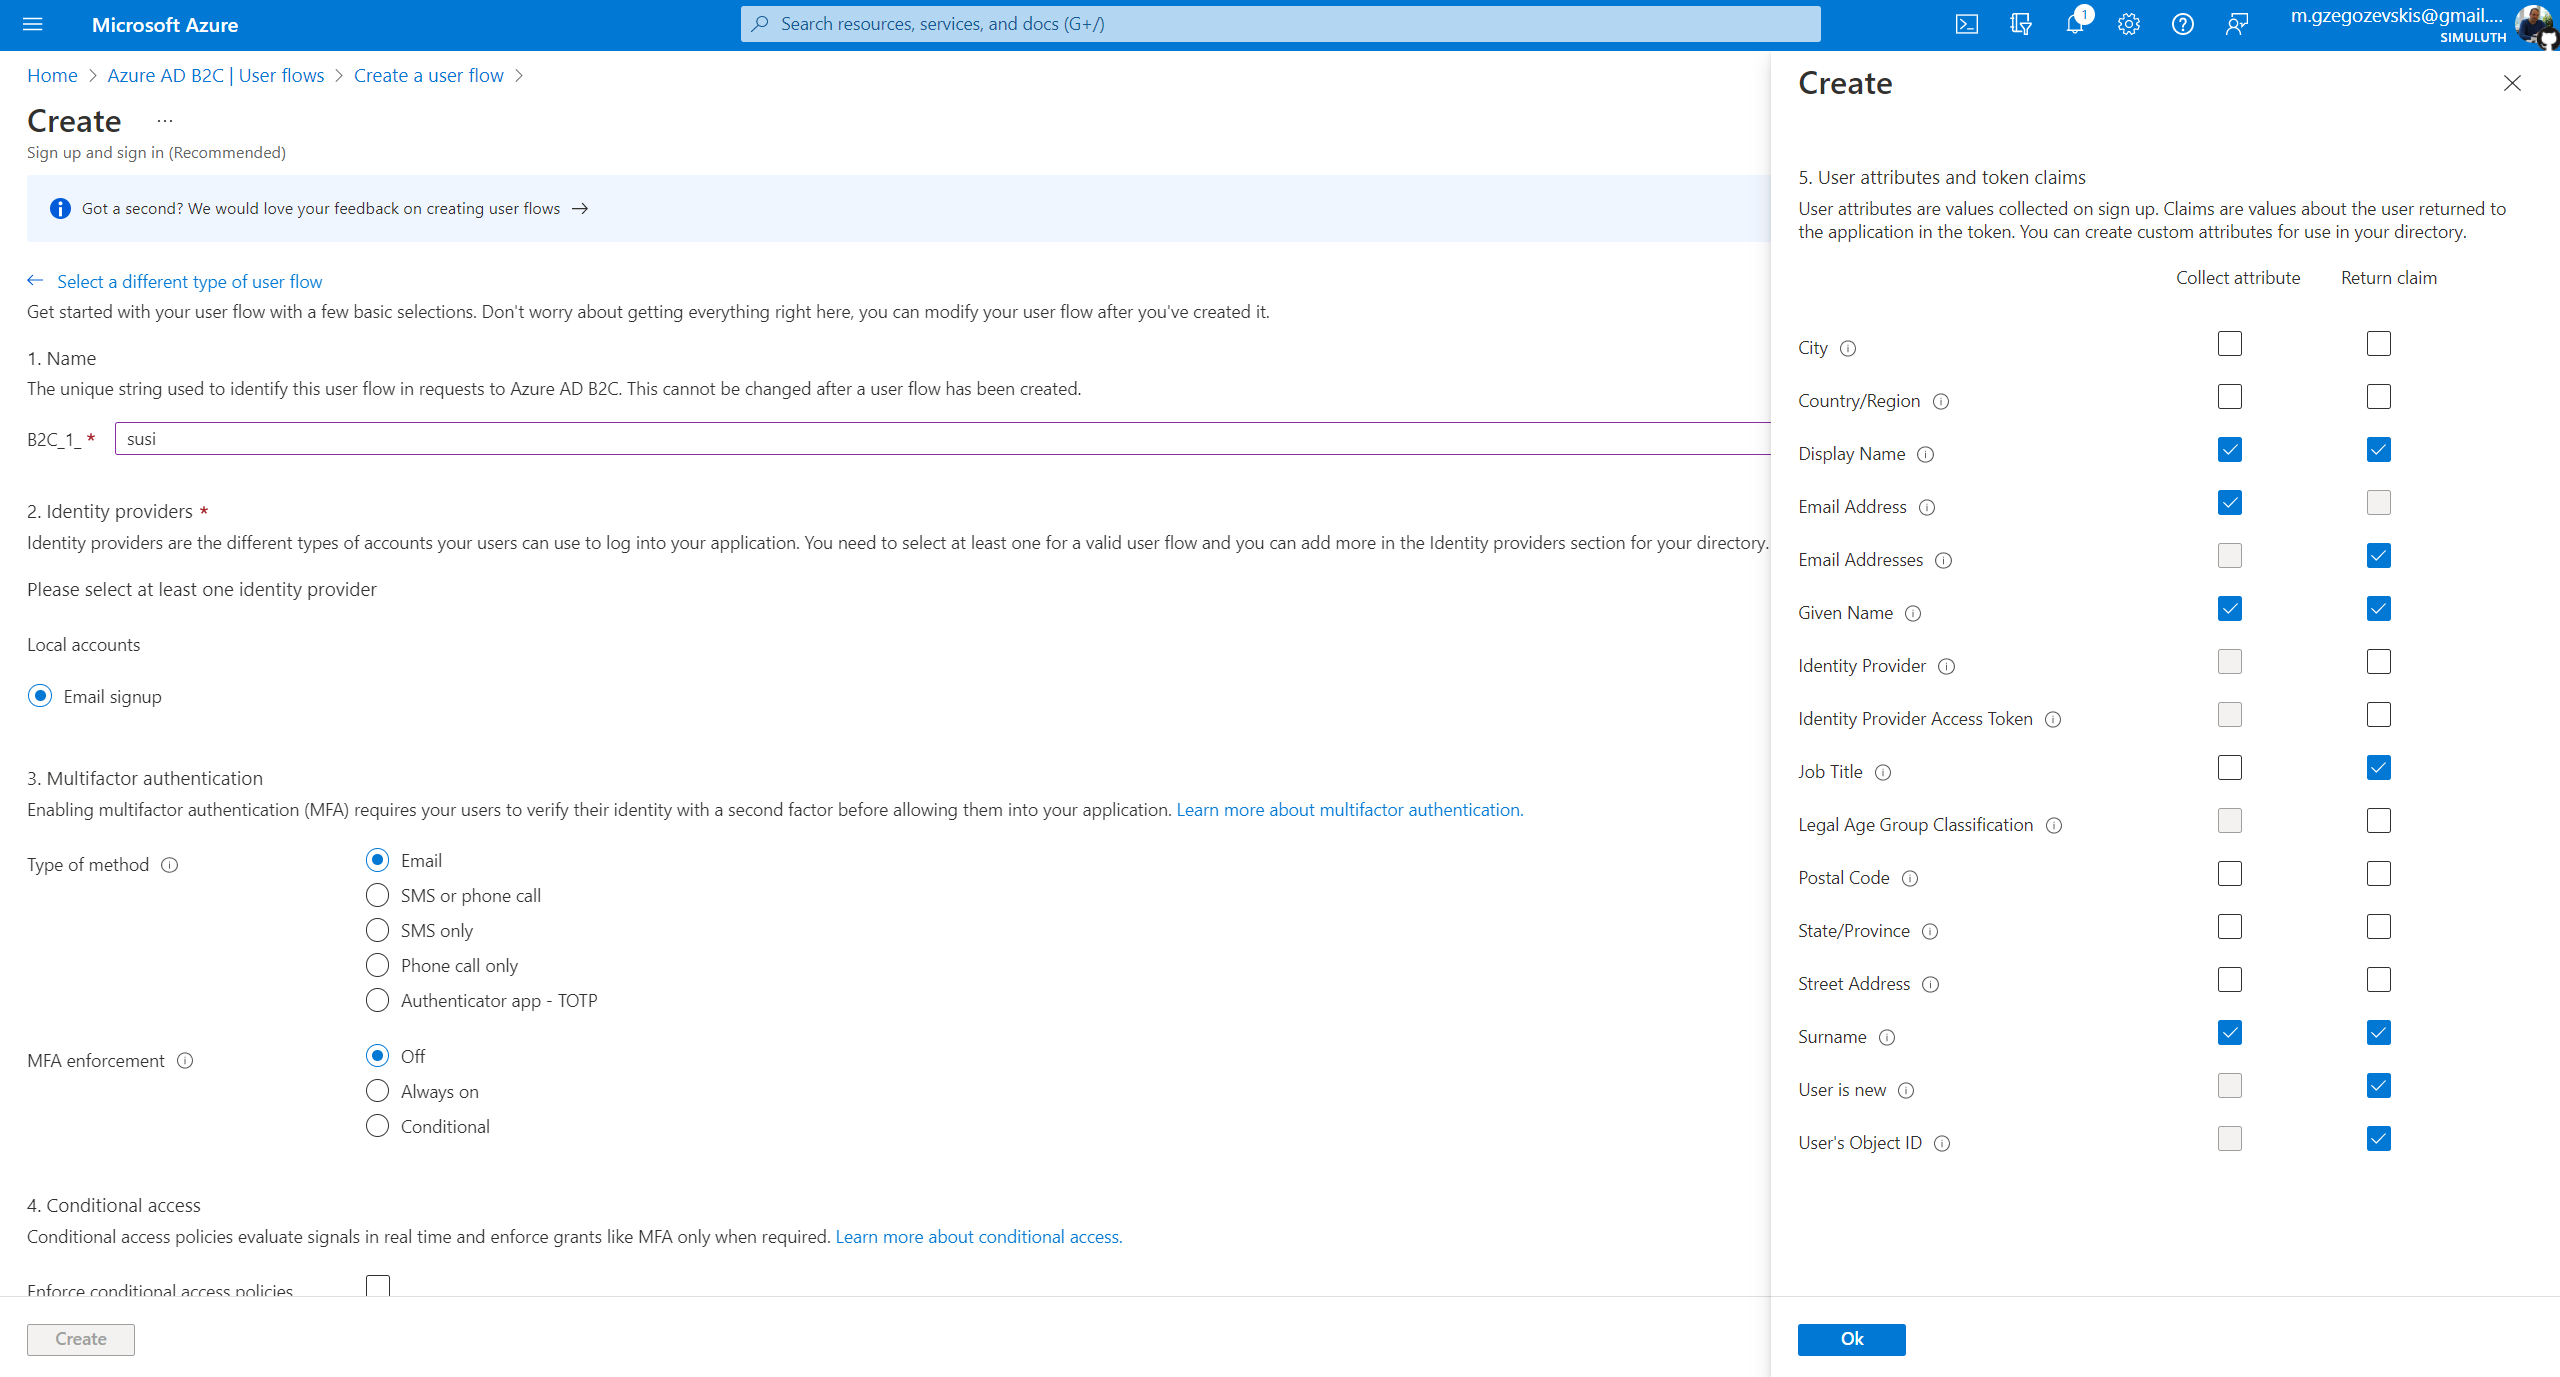
Task: Open the ellipsis menu beside Create heading
Action: click(x=164, y=121)
